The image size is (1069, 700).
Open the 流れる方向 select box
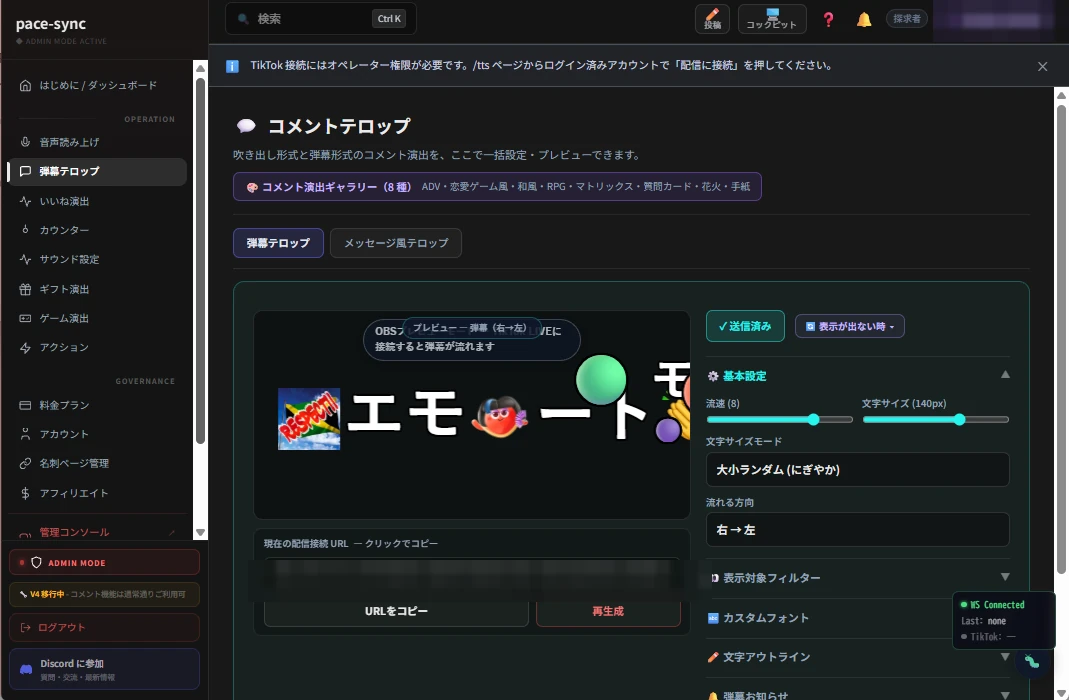[857, 529]
